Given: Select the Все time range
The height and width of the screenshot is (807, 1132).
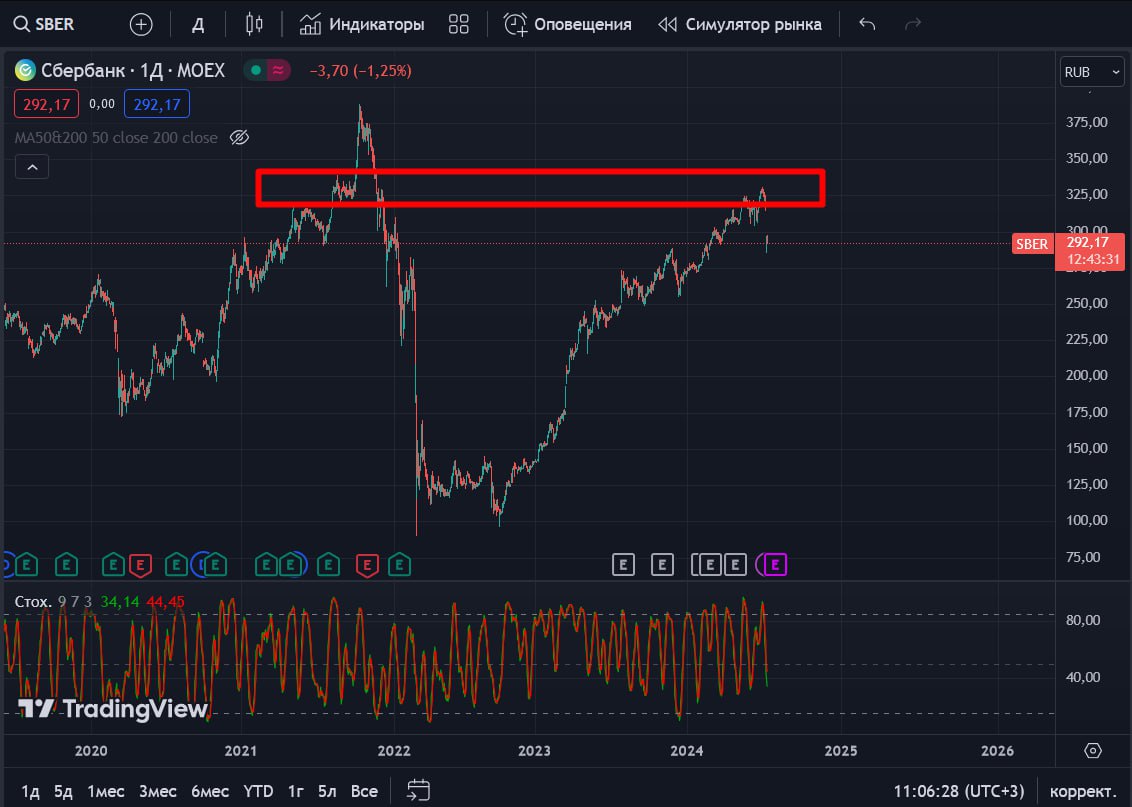Looking at the screenshot, I should [x=364, y=791].
